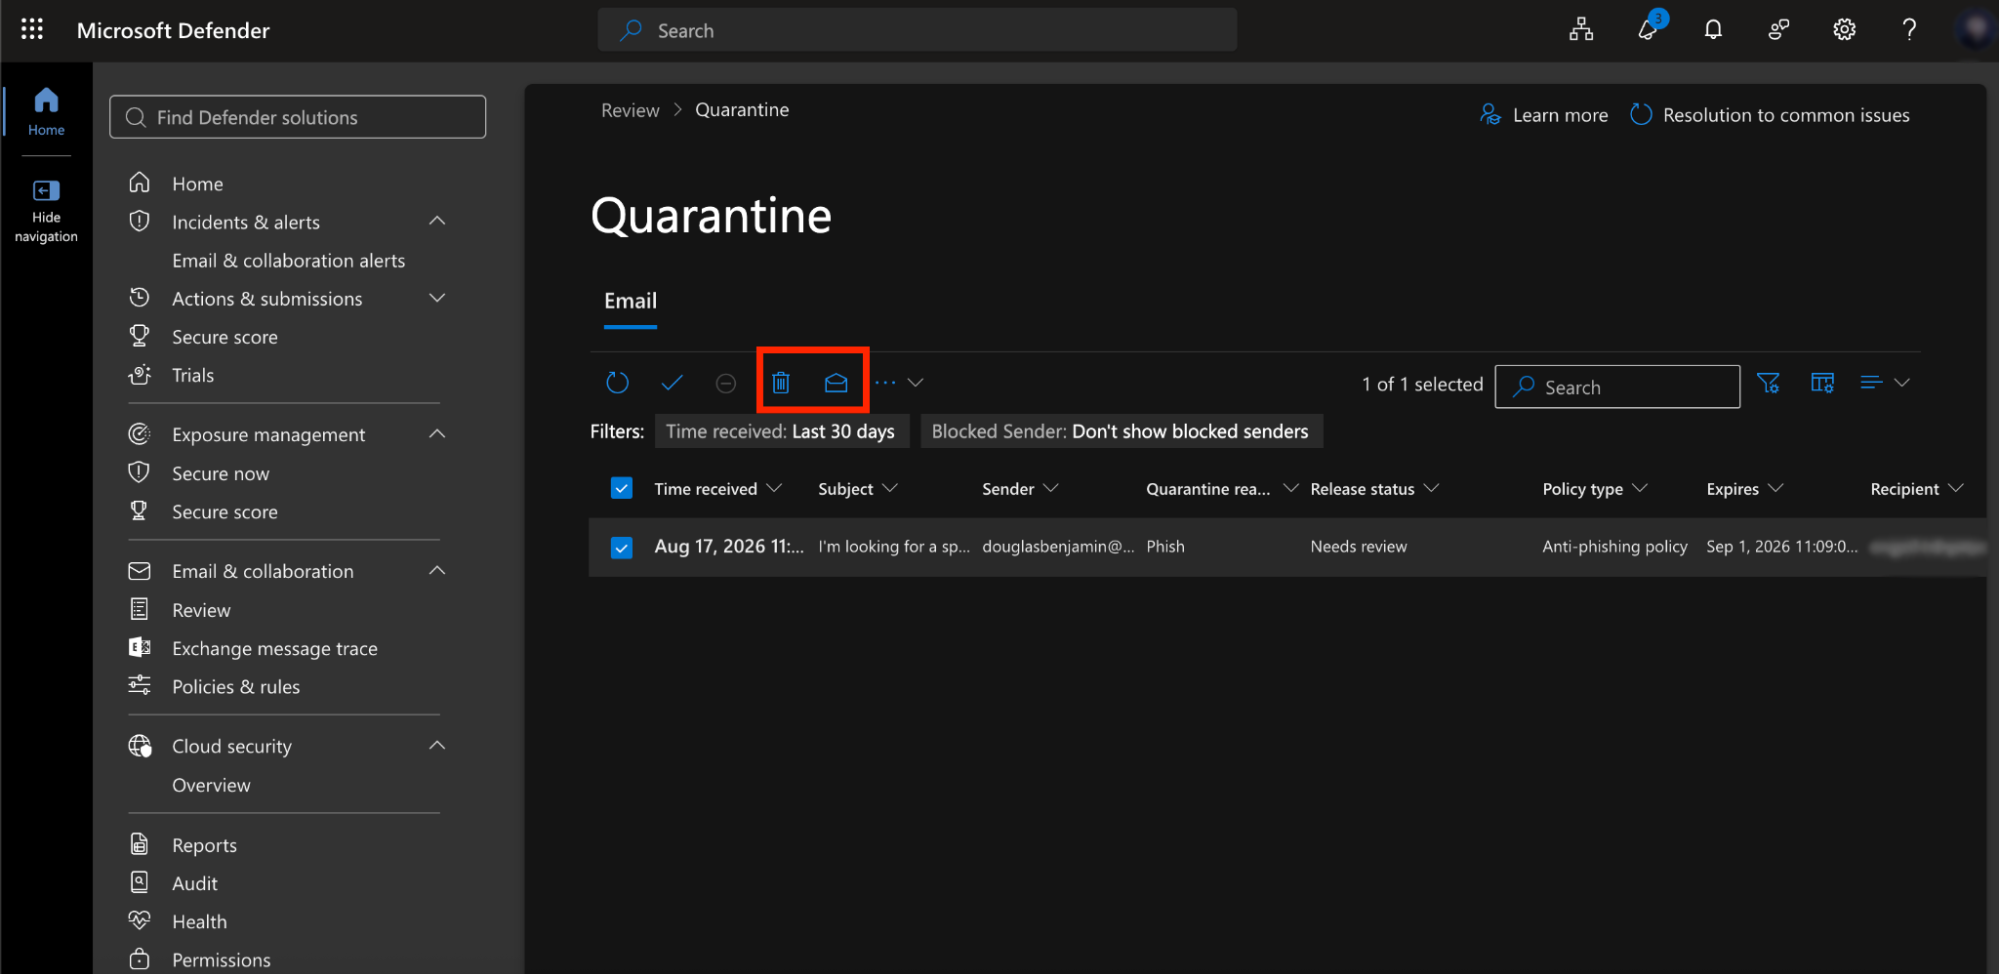Collapse the Exposure management section
Screen dimensions: 1999x975
click(x=437, y=434)
